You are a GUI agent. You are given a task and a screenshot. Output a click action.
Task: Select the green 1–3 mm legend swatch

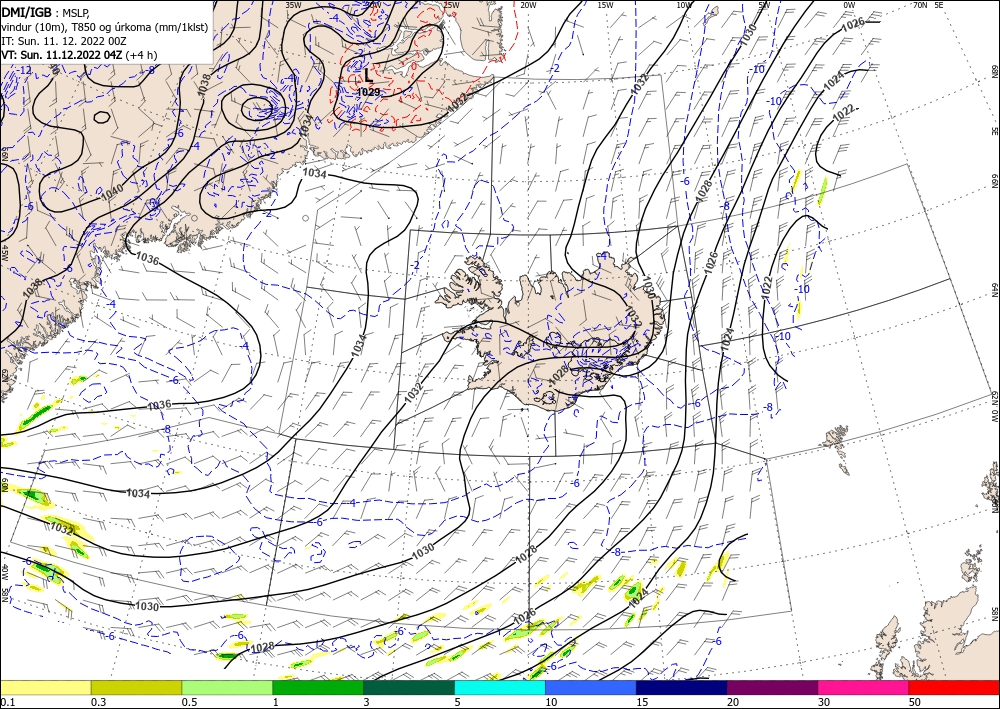318,687
